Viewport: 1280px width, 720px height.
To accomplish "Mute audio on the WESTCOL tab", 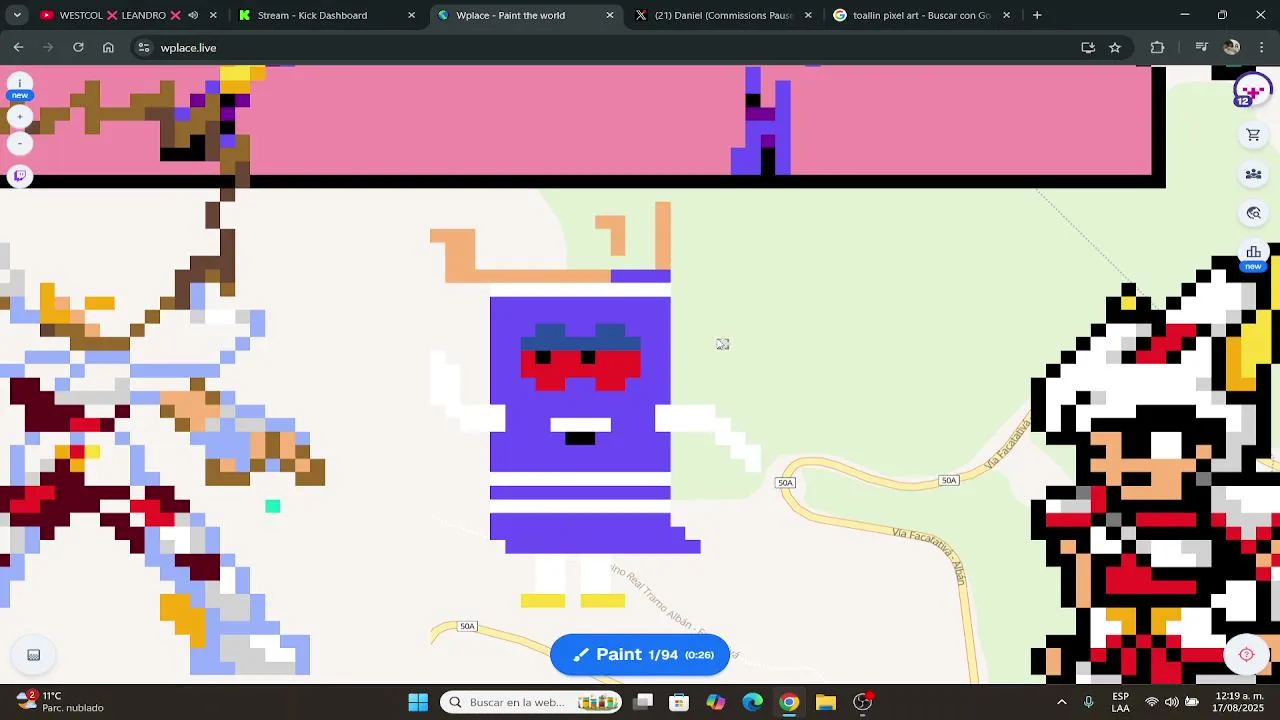I will click(193, 15).
